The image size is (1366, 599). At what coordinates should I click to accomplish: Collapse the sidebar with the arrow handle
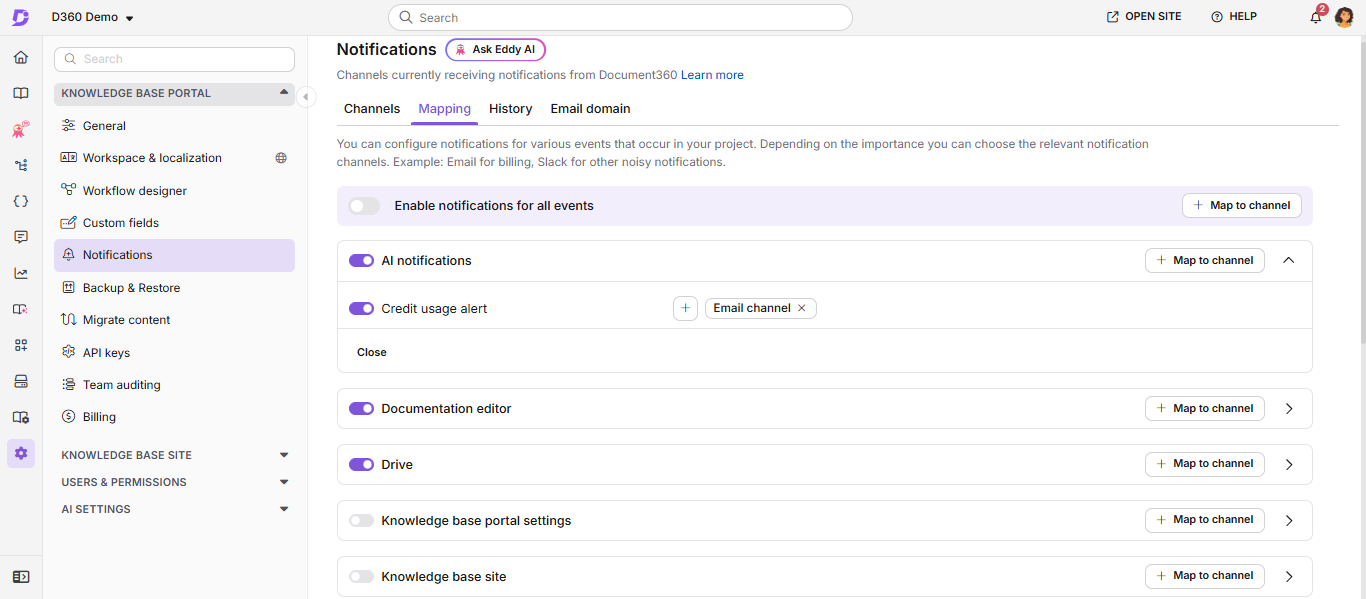(305, 96)
